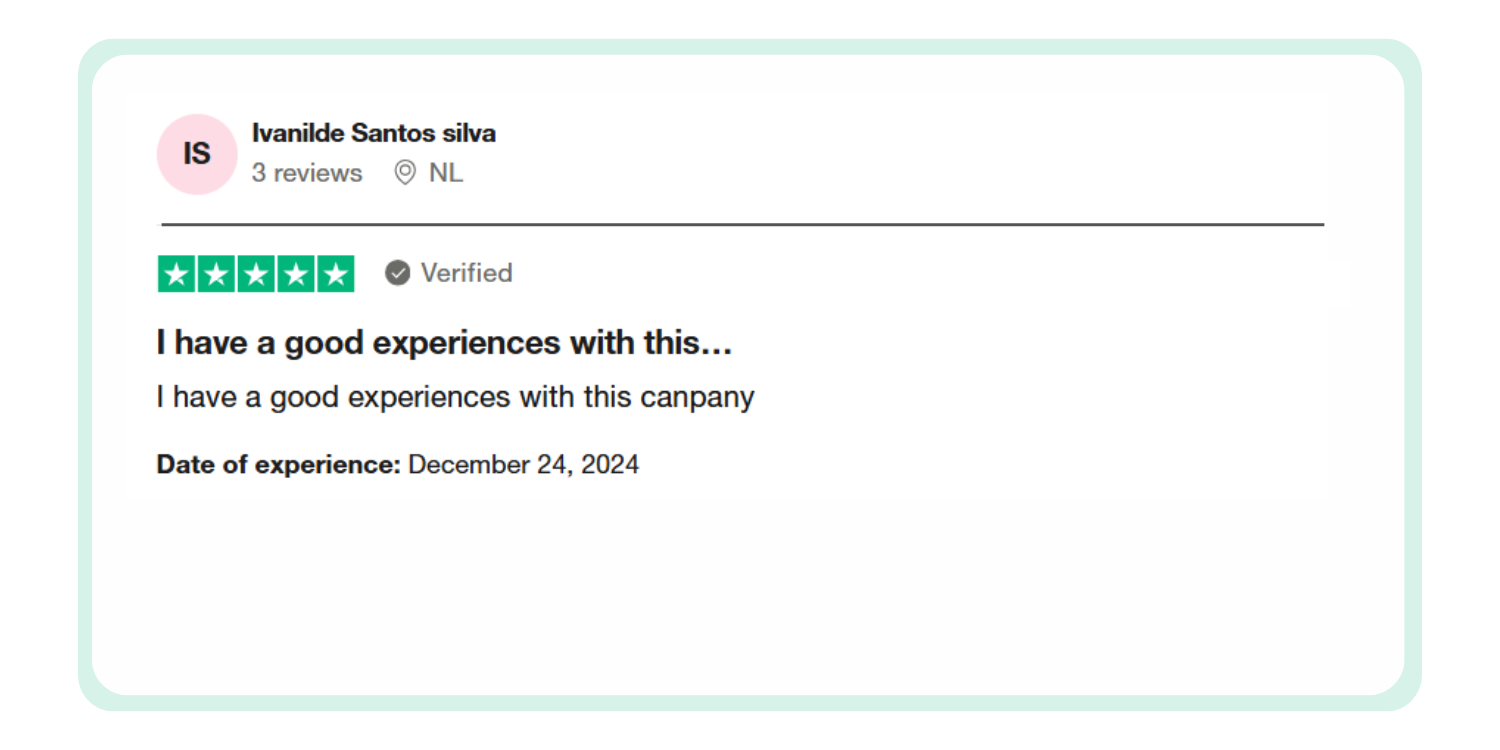This screenshot has height=750, width=1500.
Task: Select the fifth rating star
Action: (335, 274)
